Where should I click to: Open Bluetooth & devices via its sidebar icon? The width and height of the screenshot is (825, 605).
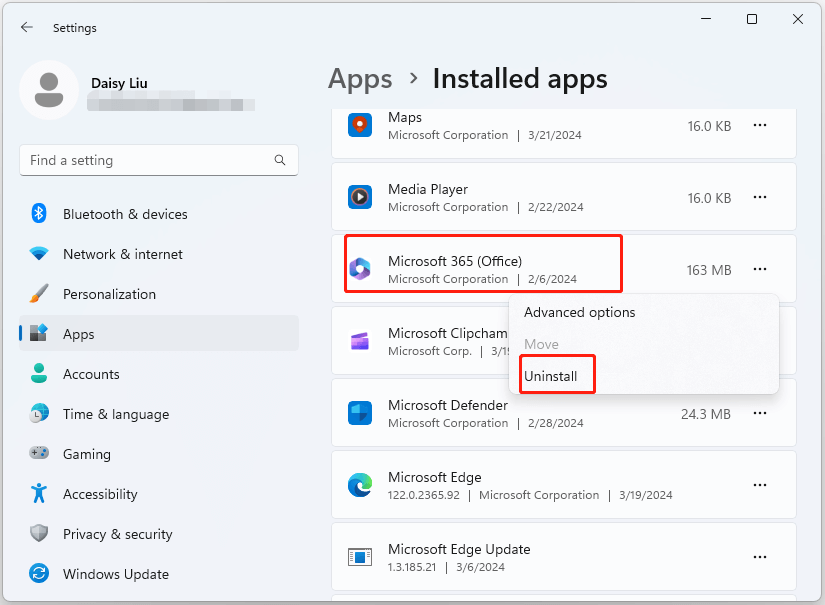(x=39, y=214)
